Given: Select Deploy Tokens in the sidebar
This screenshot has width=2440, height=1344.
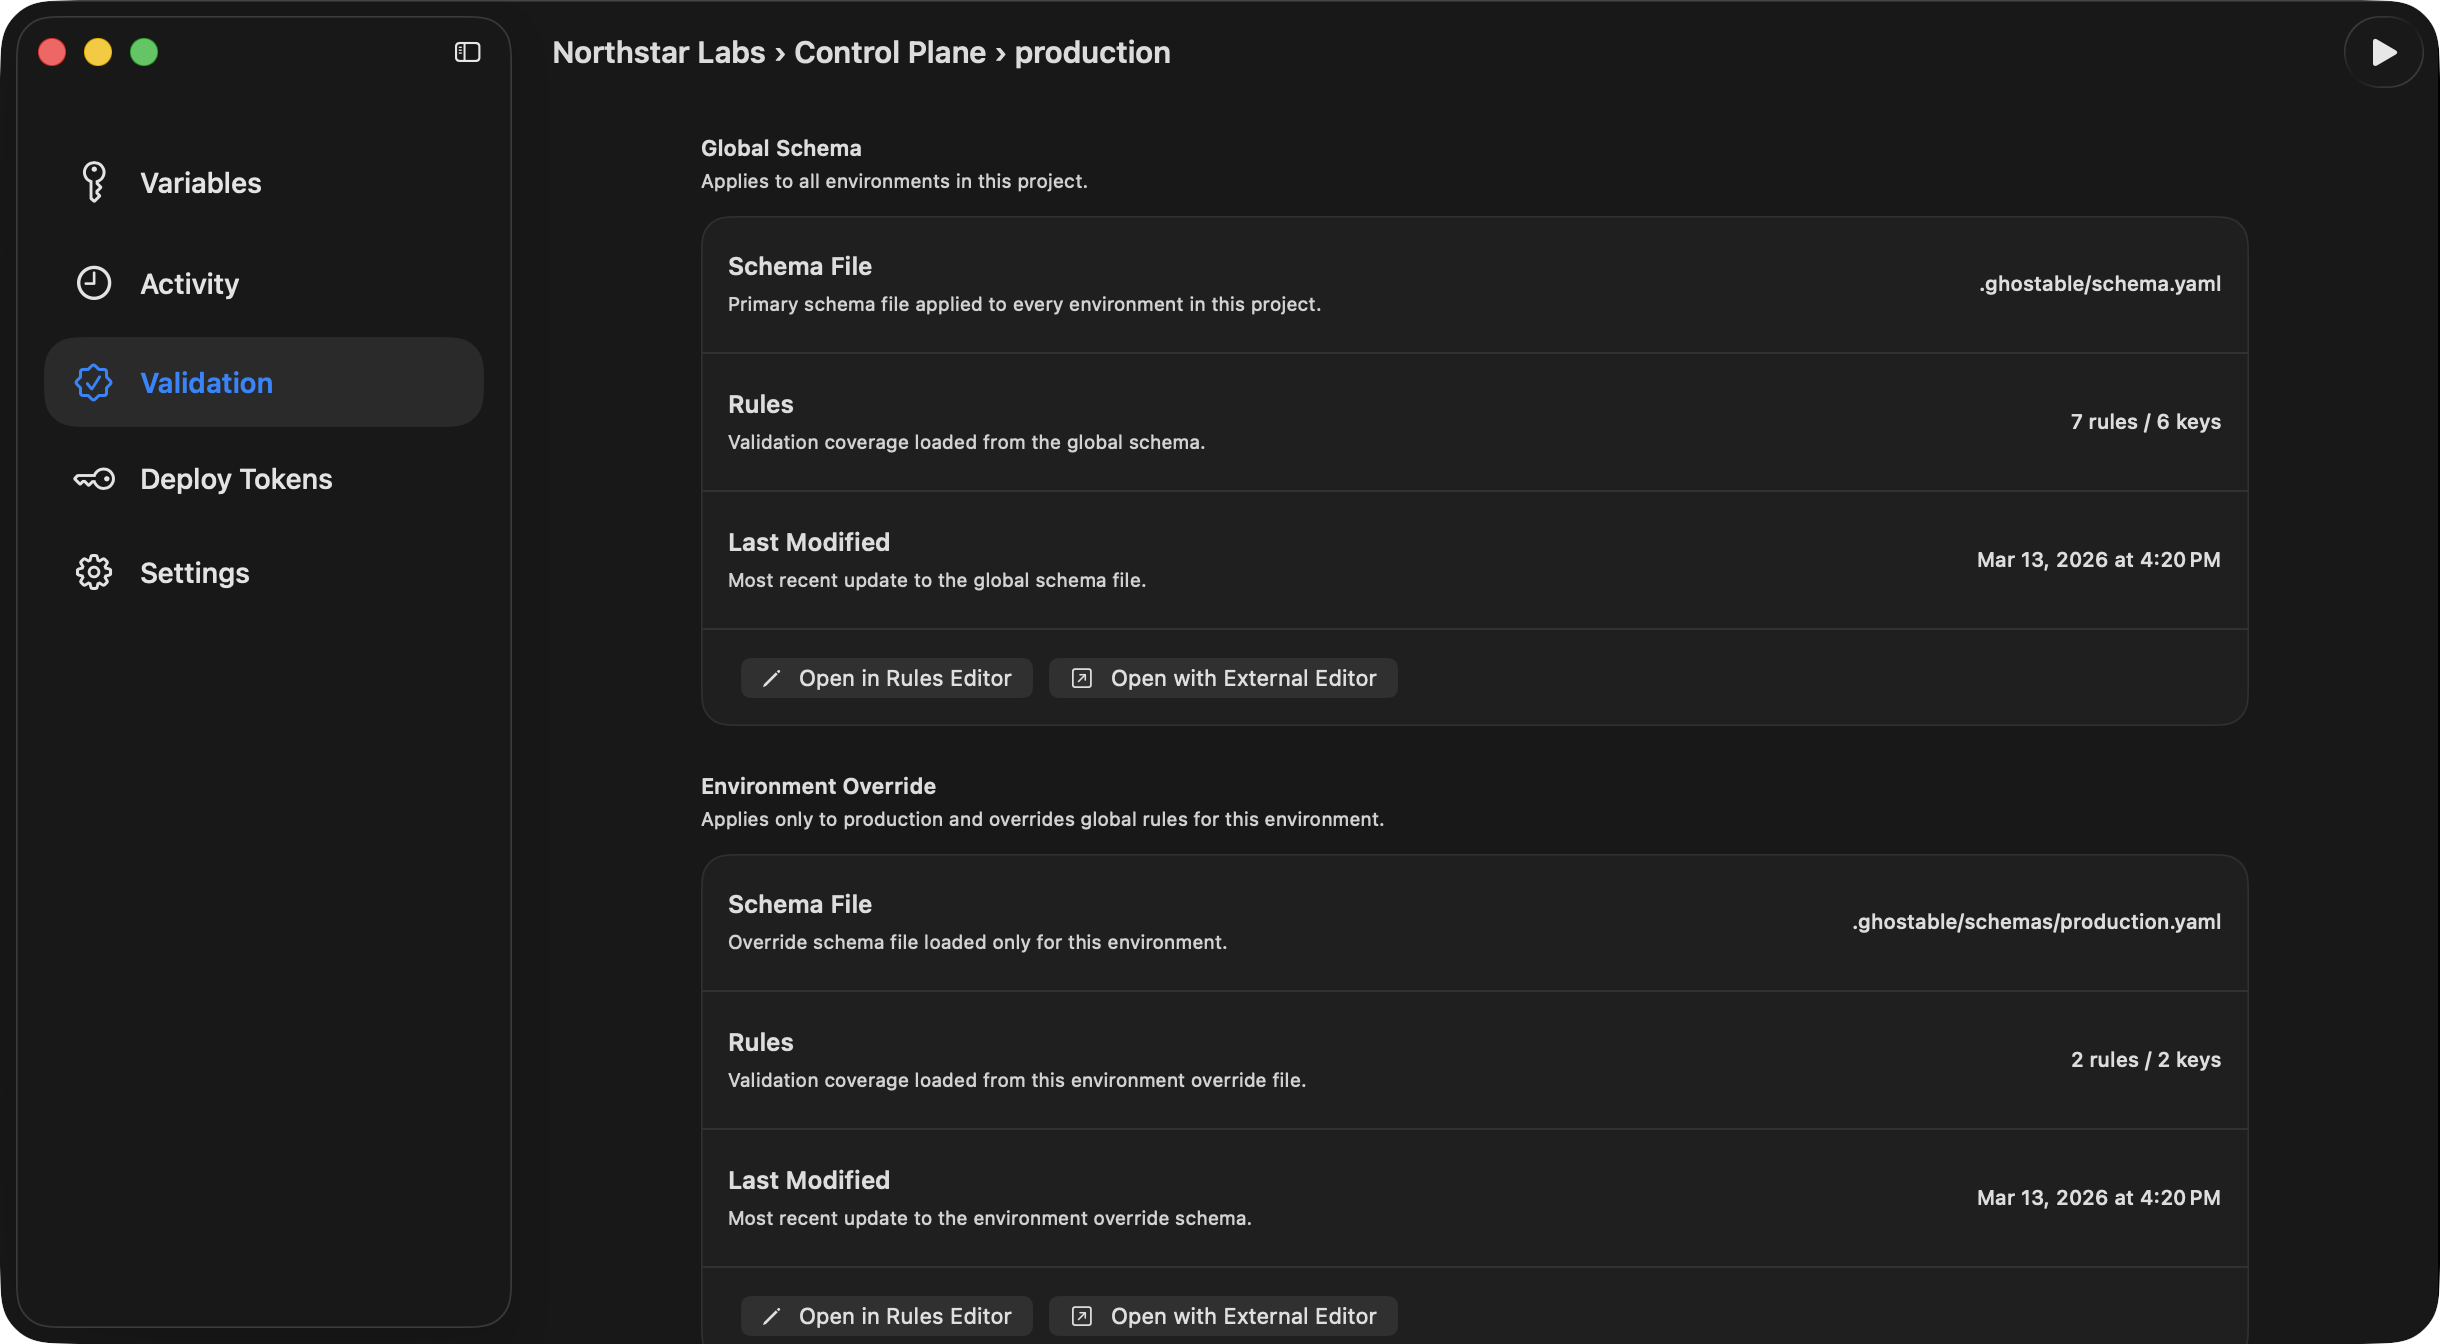Looking at the screenshot, I should coord(236,478).
